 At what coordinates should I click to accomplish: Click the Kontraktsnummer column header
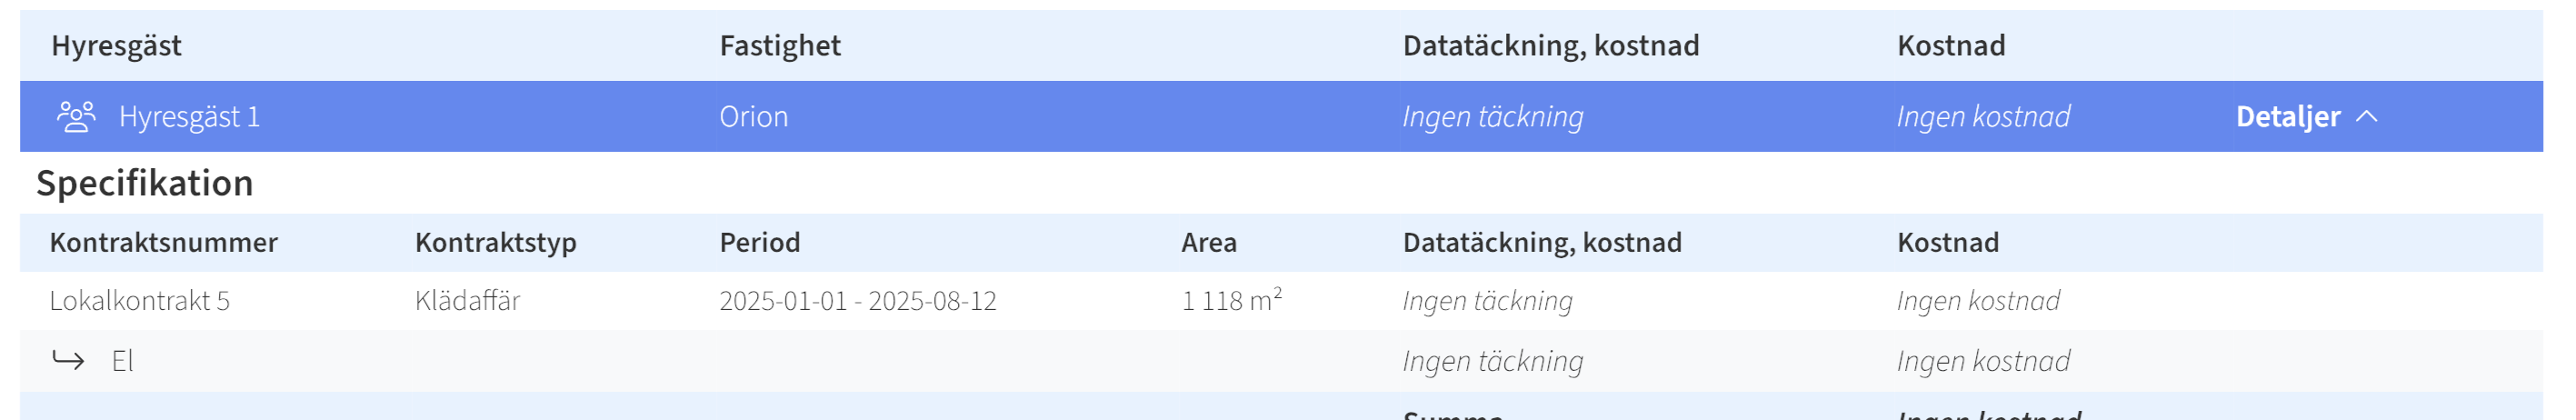coord(164,243)
